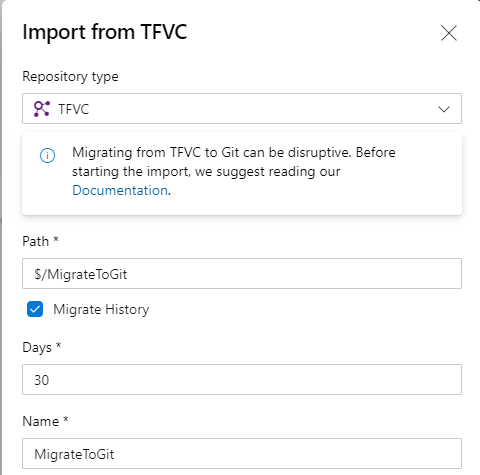The width and height of the screenshot is (480, 475).
Task: Select the TFVC text in repository dropdown
Action: (74, 109)
